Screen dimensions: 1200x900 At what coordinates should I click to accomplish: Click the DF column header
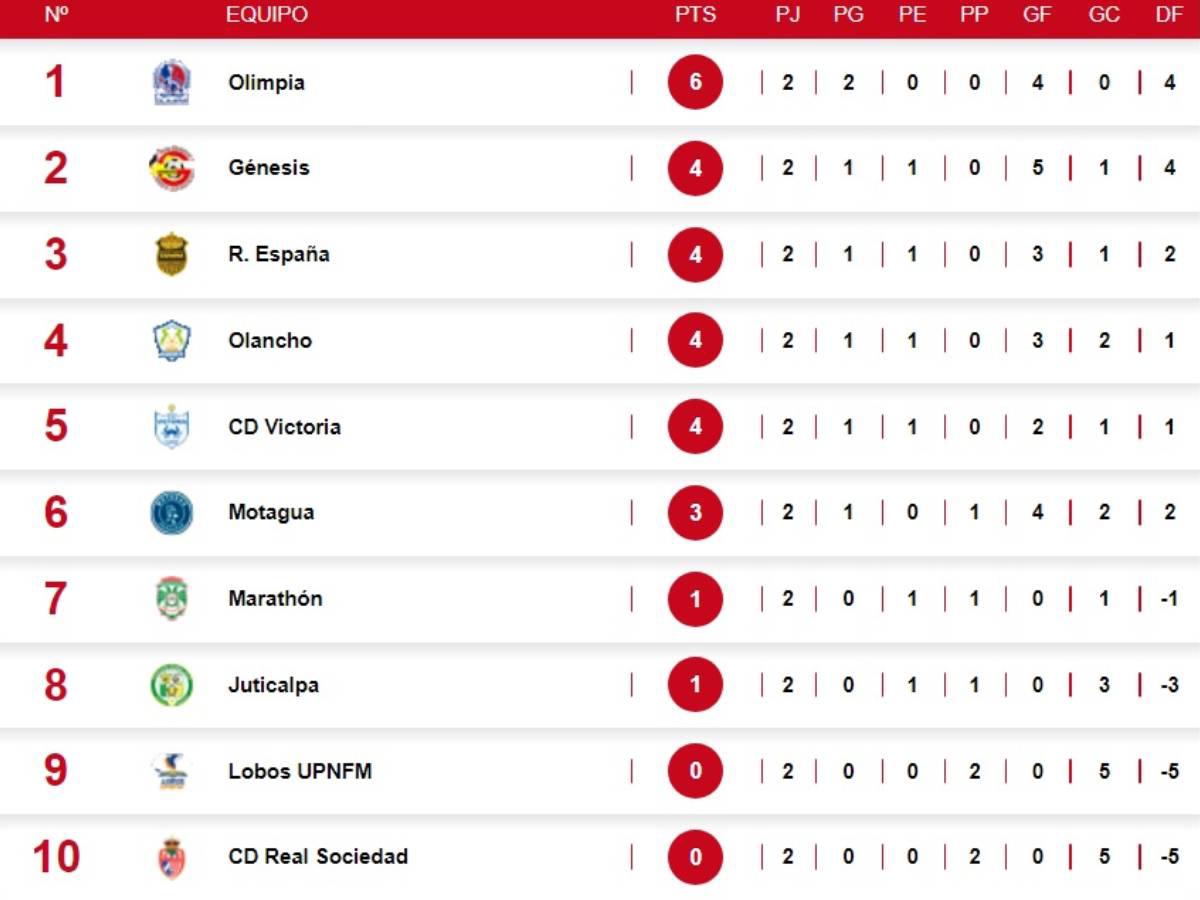coord(1169,15)
